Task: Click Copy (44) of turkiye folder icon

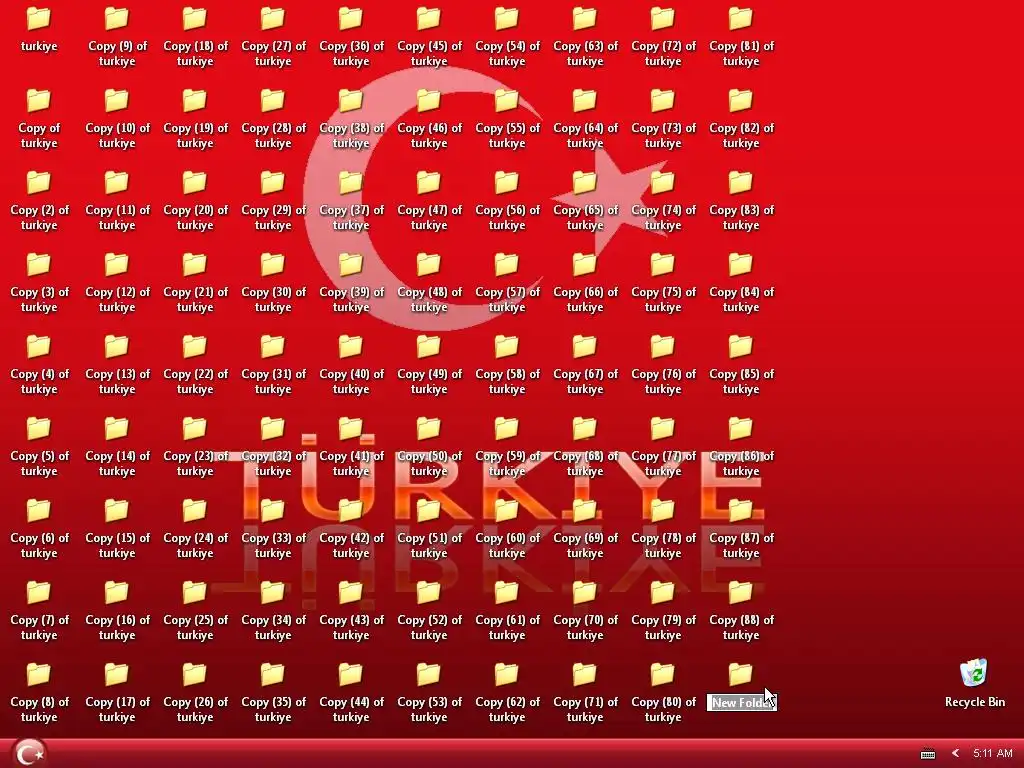Action: pos(351,675)
